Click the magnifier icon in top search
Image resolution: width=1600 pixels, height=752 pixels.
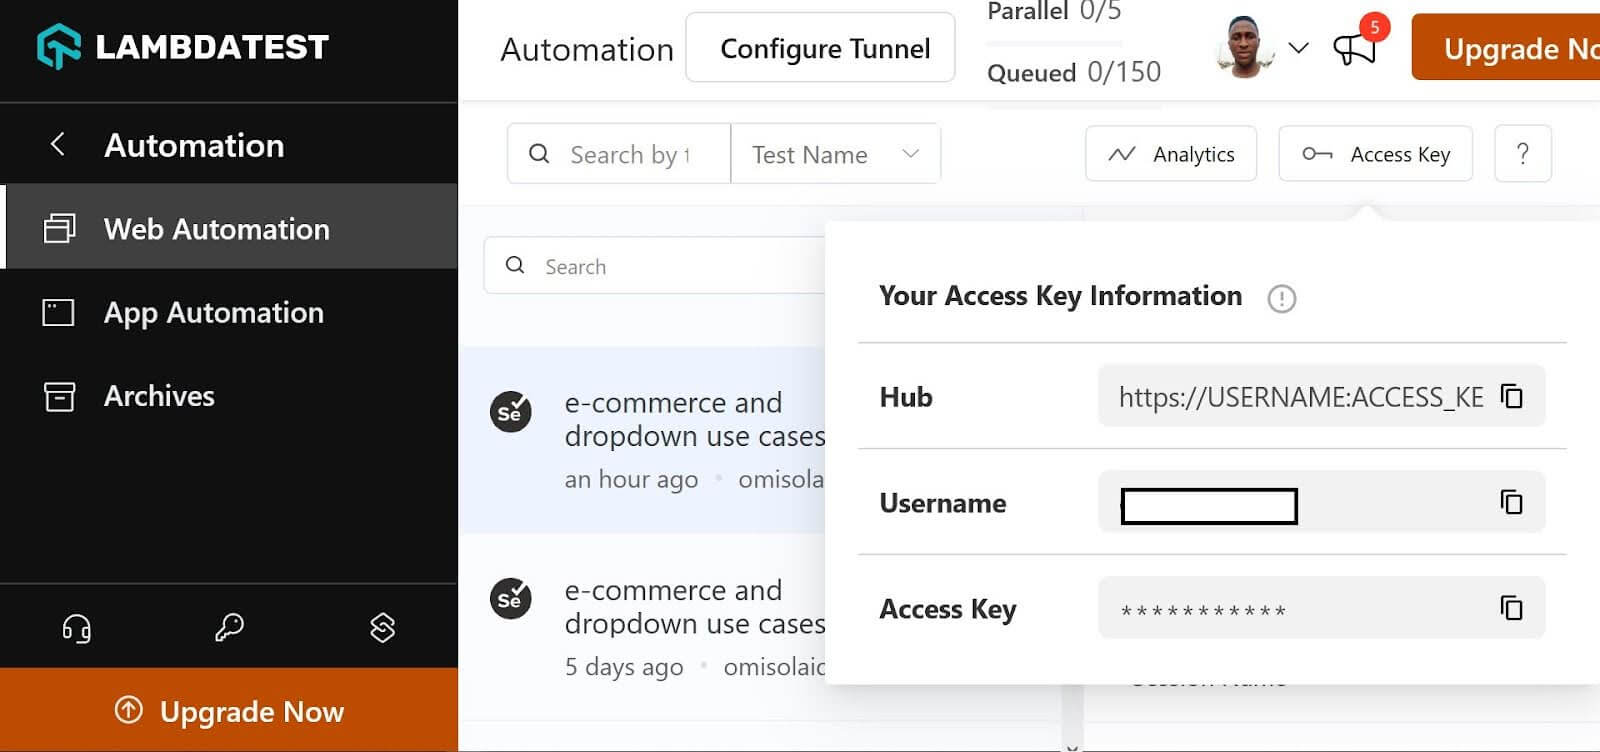(539, 154)
